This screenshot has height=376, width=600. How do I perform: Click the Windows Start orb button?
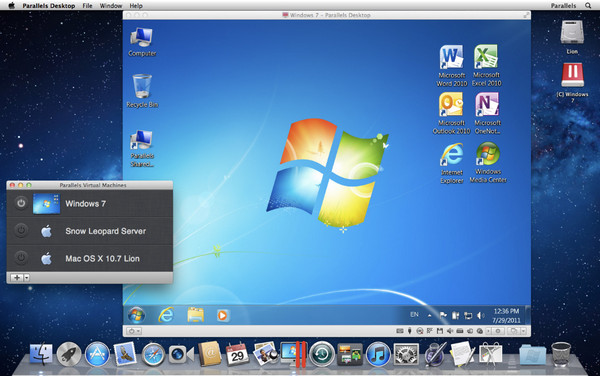[x=137, y=315]
